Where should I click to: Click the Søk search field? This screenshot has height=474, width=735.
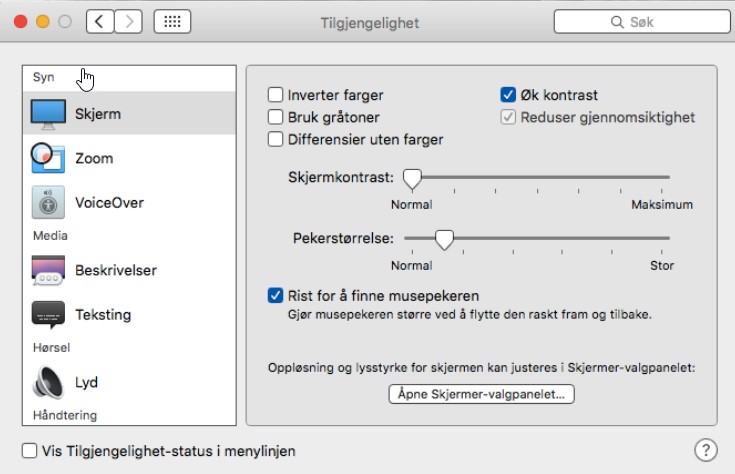click(635, 21)
